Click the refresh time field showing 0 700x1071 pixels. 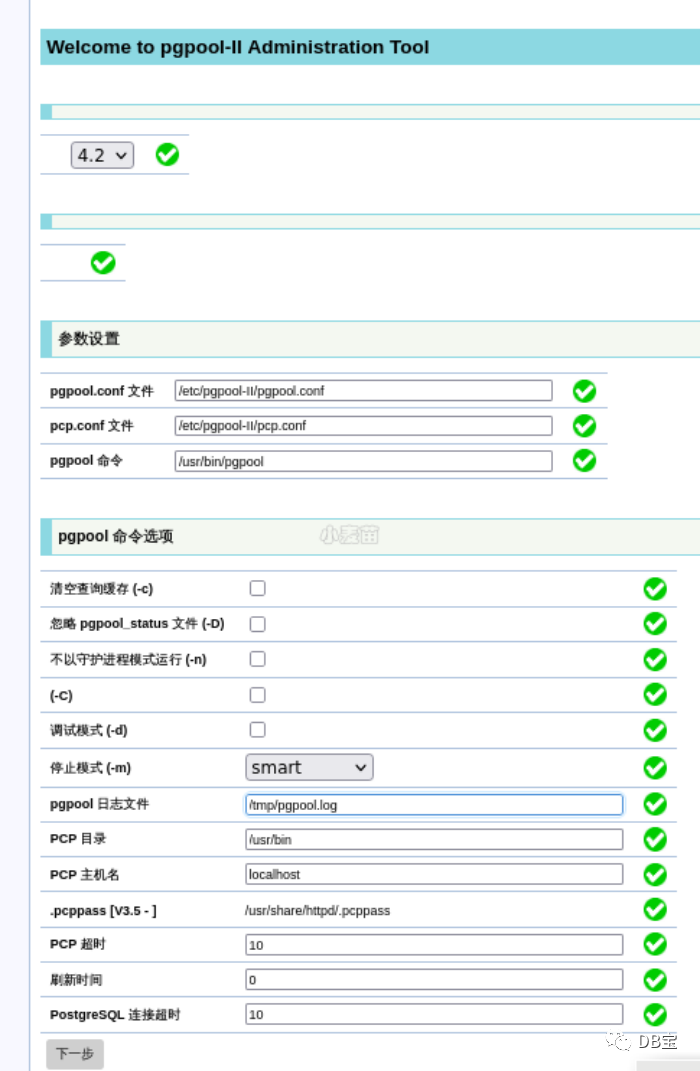click(434, 979)
